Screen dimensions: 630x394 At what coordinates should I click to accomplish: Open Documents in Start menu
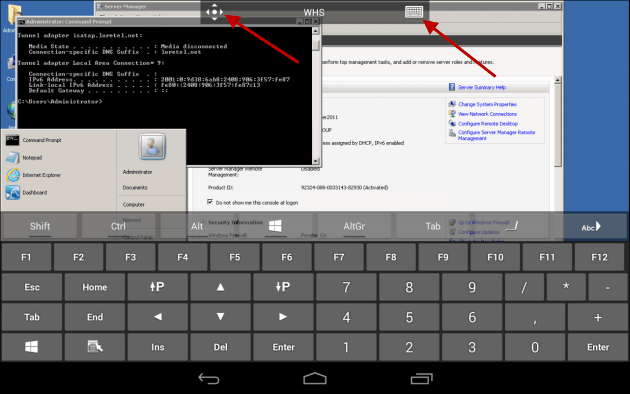[135, 188]
